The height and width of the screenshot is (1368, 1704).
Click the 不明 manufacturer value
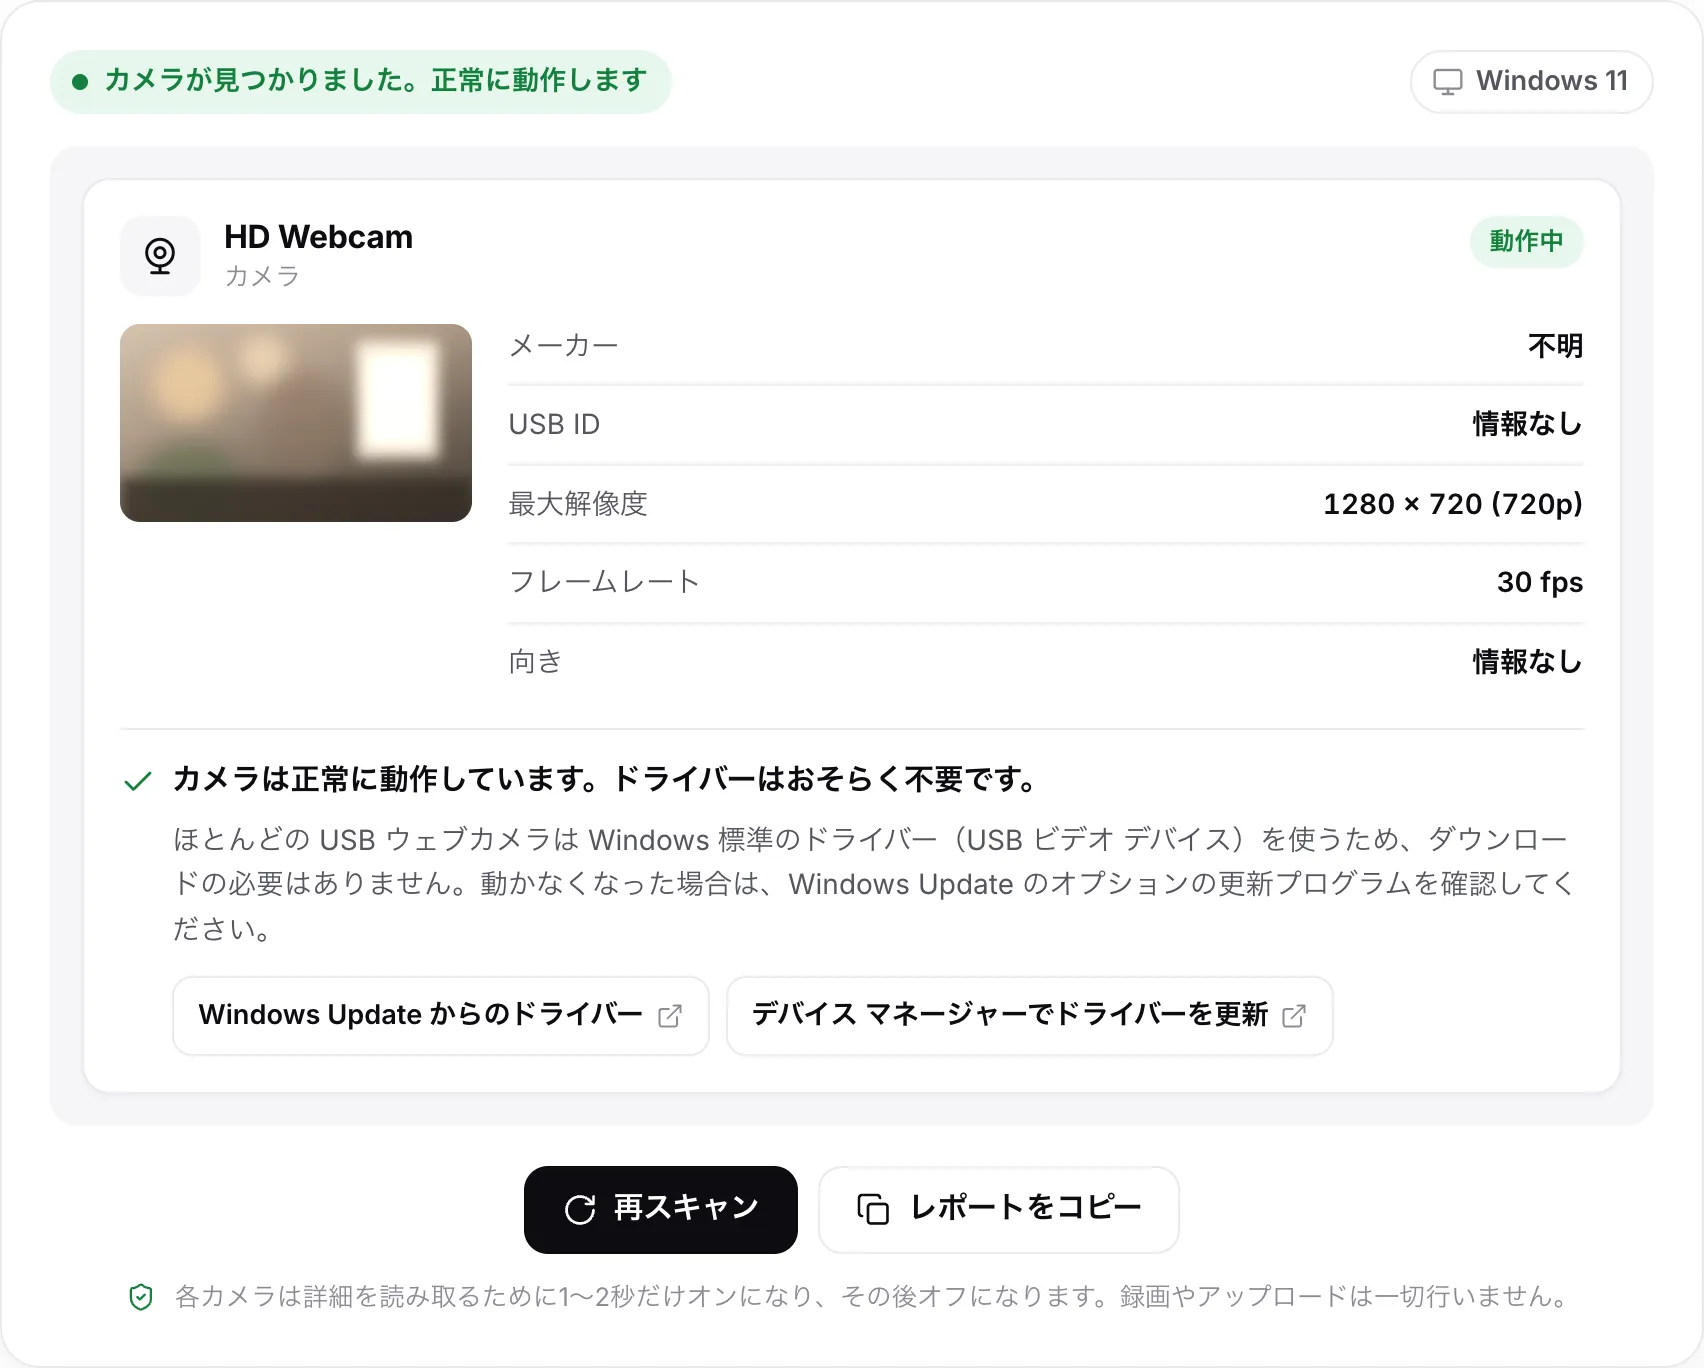(1556, 346)
